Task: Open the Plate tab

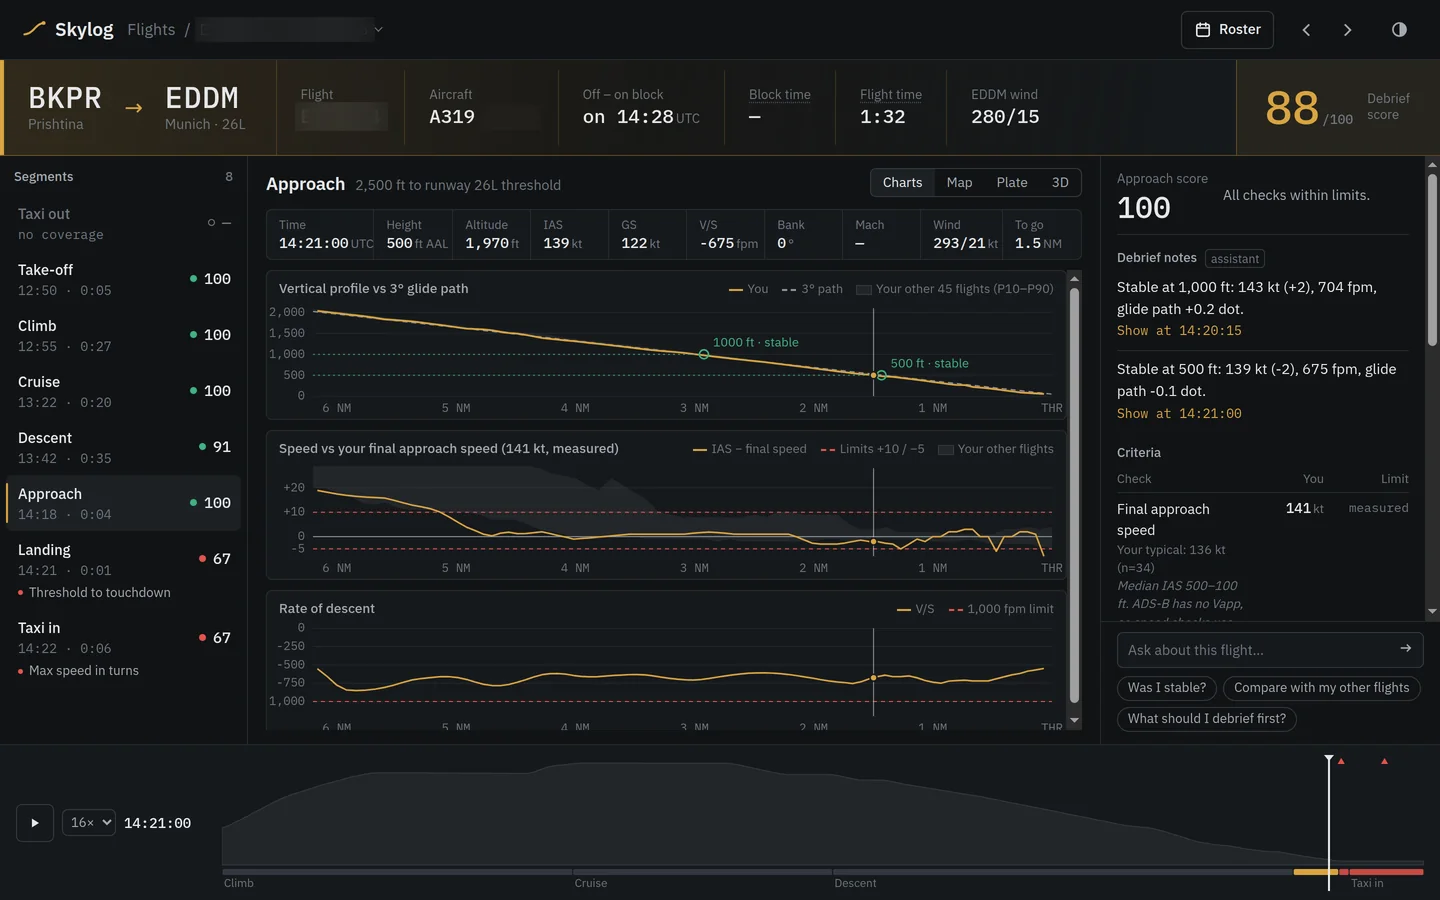Action: (x=1012, y=183)
